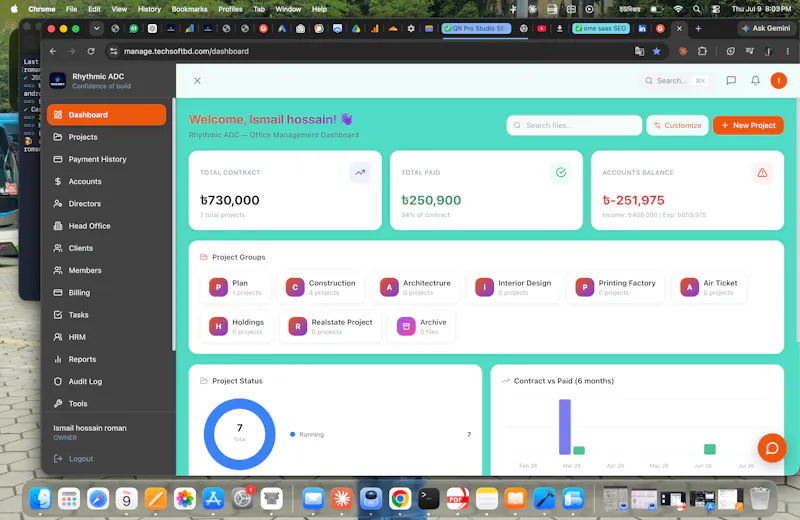Click the address bar URL
Image resolution: width=800 pixels, height=520 pixels.
tap(186, 51)
